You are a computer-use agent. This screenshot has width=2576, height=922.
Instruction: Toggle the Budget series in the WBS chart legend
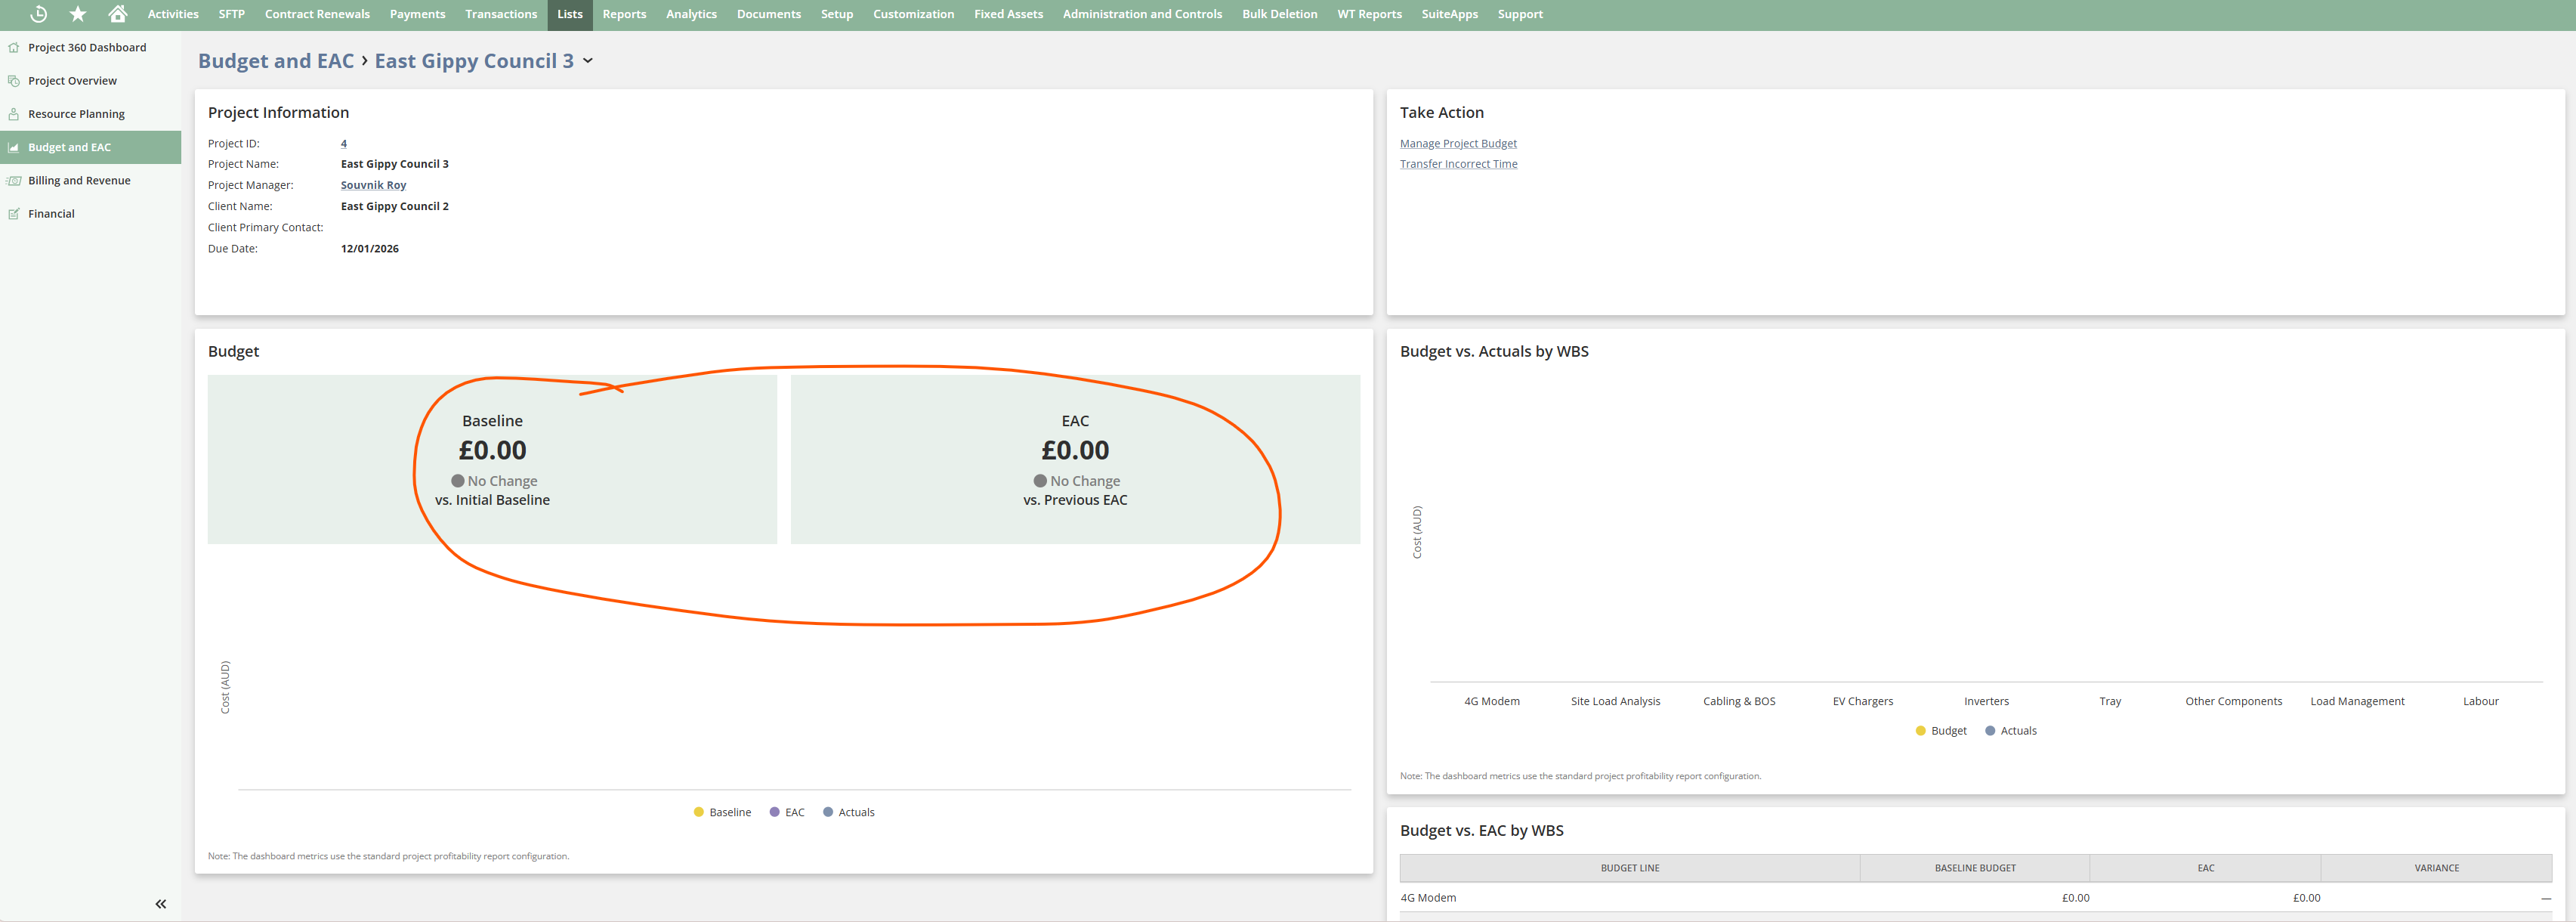(x=1941, y=730)
